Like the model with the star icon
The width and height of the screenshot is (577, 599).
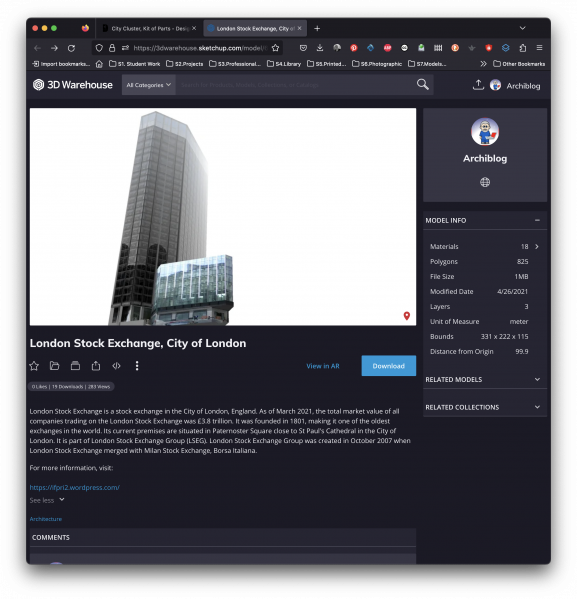(34, 366)
